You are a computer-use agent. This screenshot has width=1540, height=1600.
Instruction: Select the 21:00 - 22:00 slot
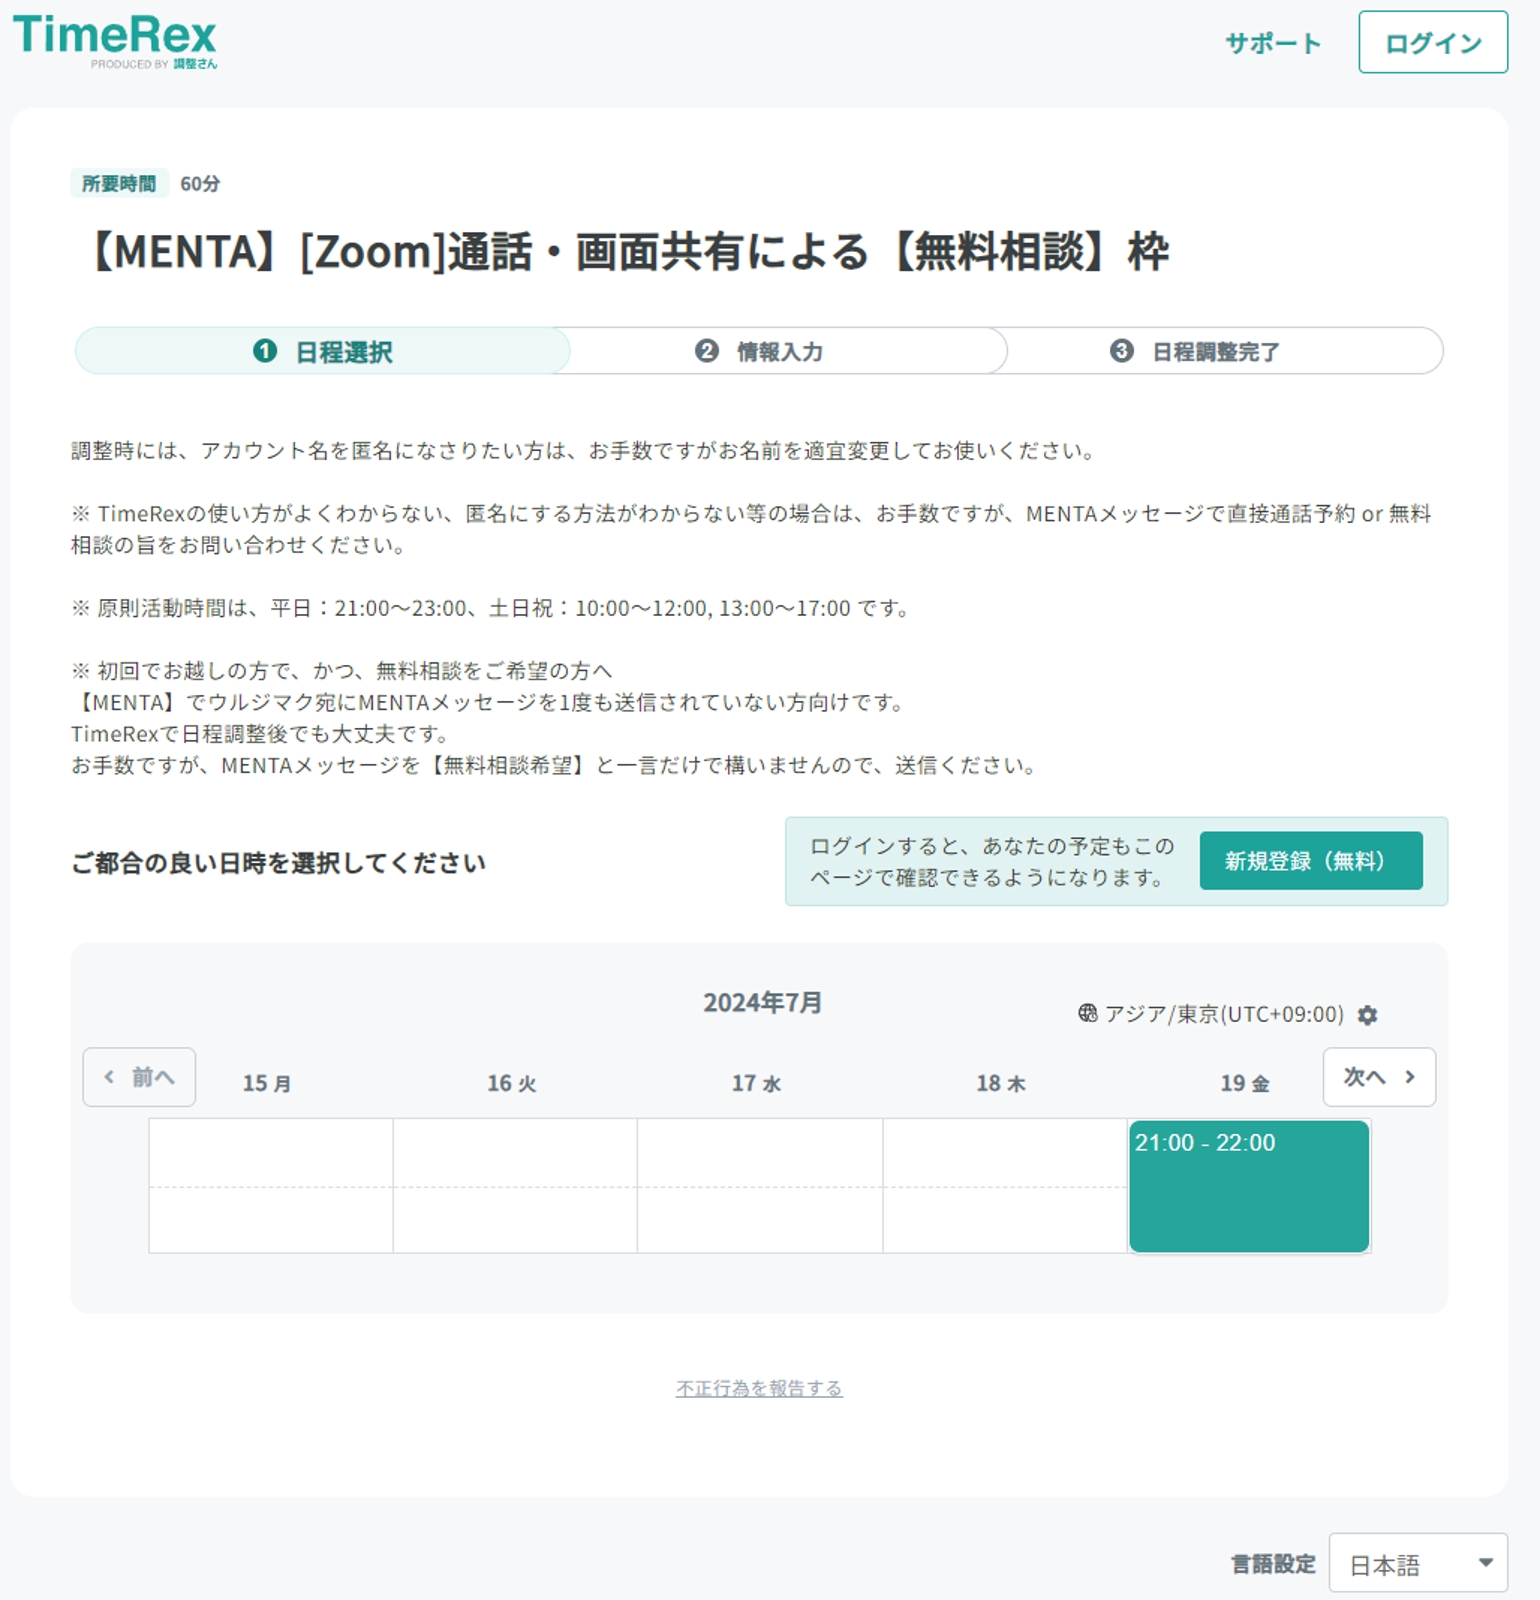tap(1248, 1186)
